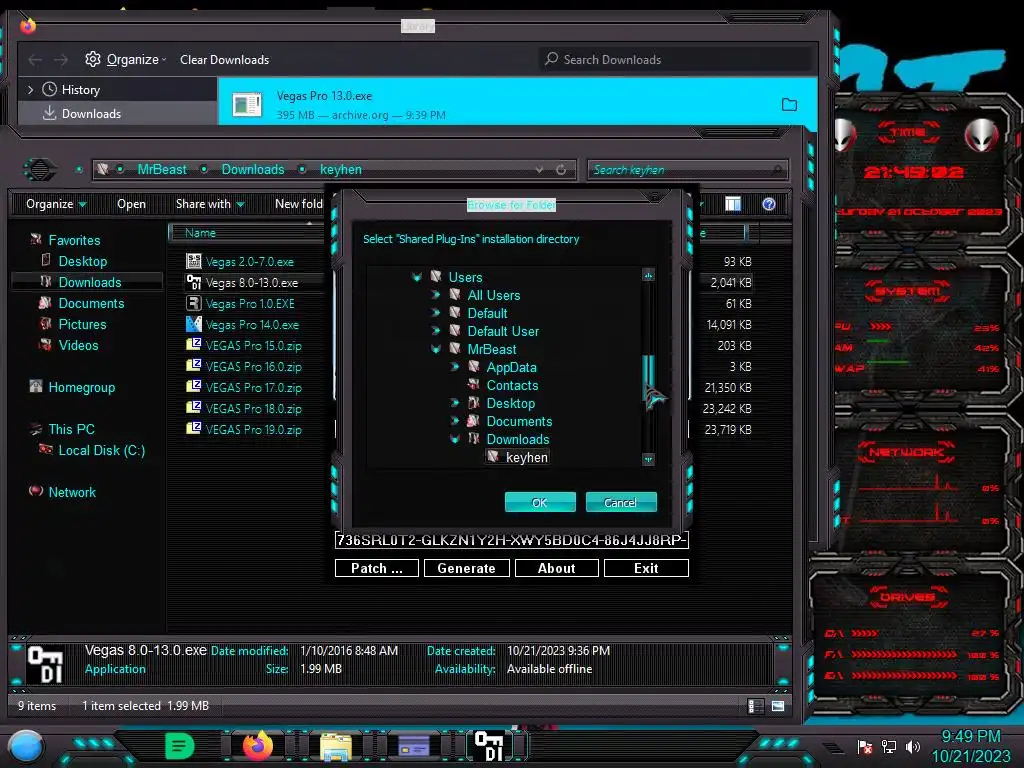Collapse the Users folder in dialog tree

(417, 277)
